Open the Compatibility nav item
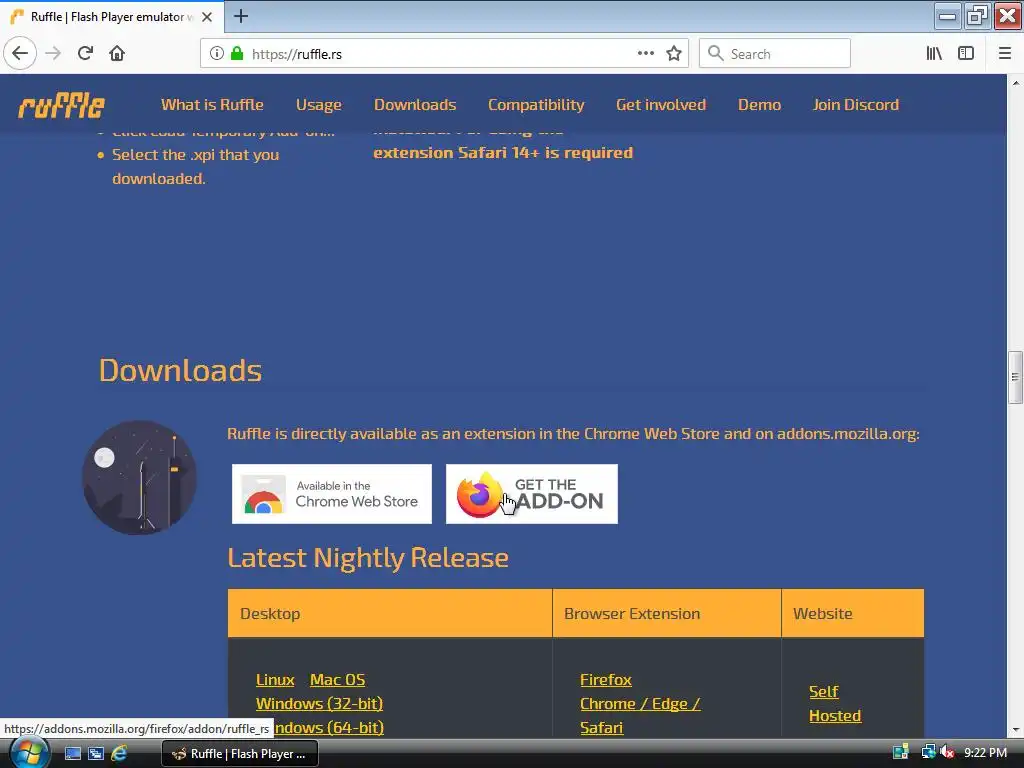The height and width of the screenshot is (768, 1024). [536, 104]
